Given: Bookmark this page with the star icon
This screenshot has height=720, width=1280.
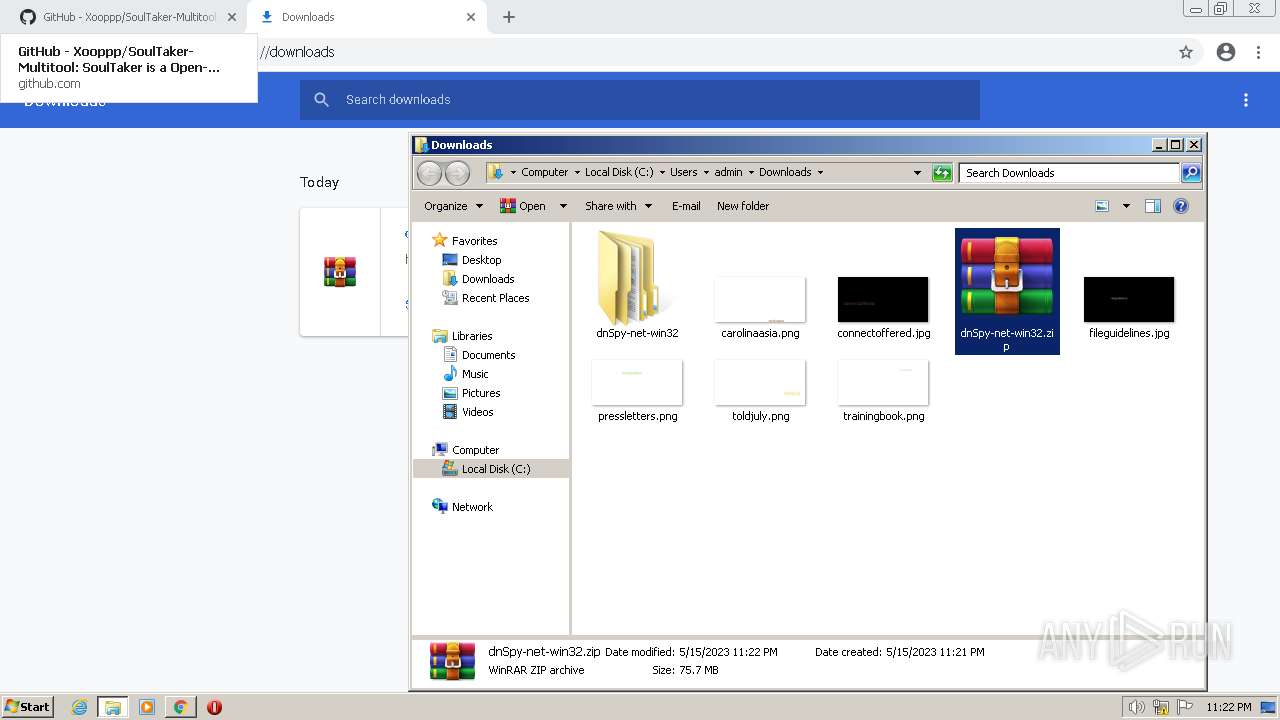Looking at the screenshot, I should 1186,52.
